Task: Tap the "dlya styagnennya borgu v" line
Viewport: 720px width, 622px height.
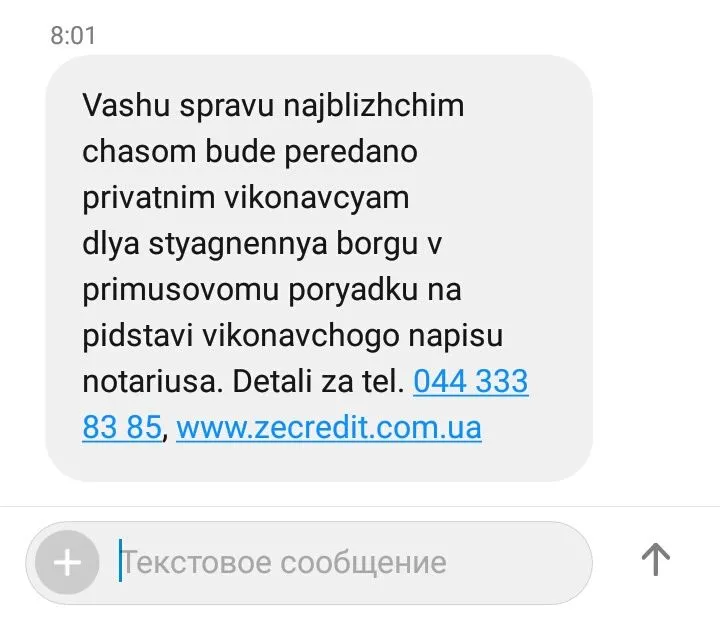Action: click(x=262, y=245)
